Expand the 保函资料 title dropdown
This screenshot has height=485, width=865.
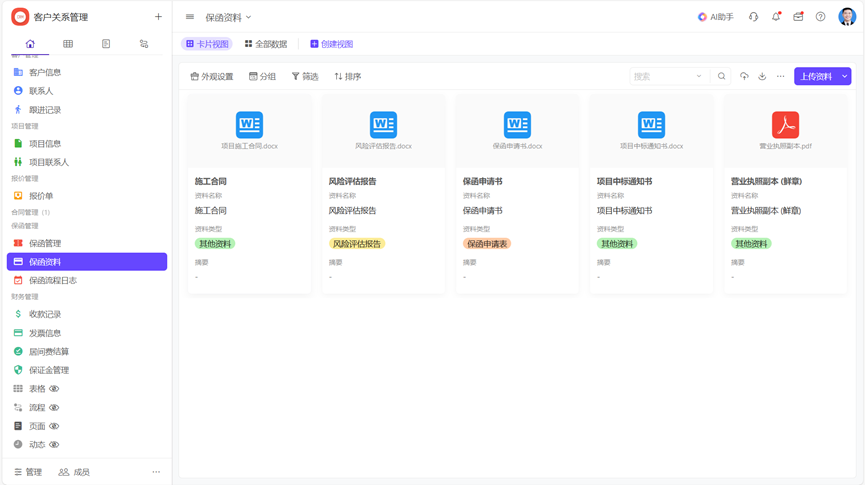point(249,17)
